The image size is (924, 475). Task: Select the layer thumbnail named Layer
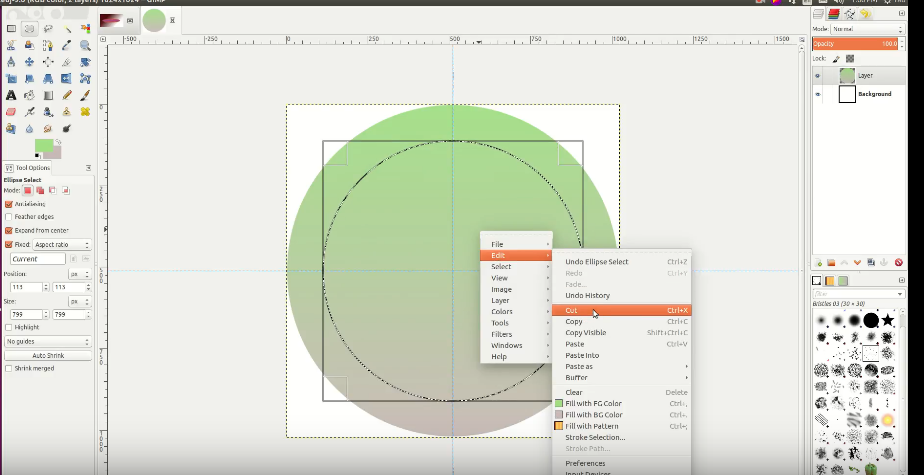[x=847, y=75]
